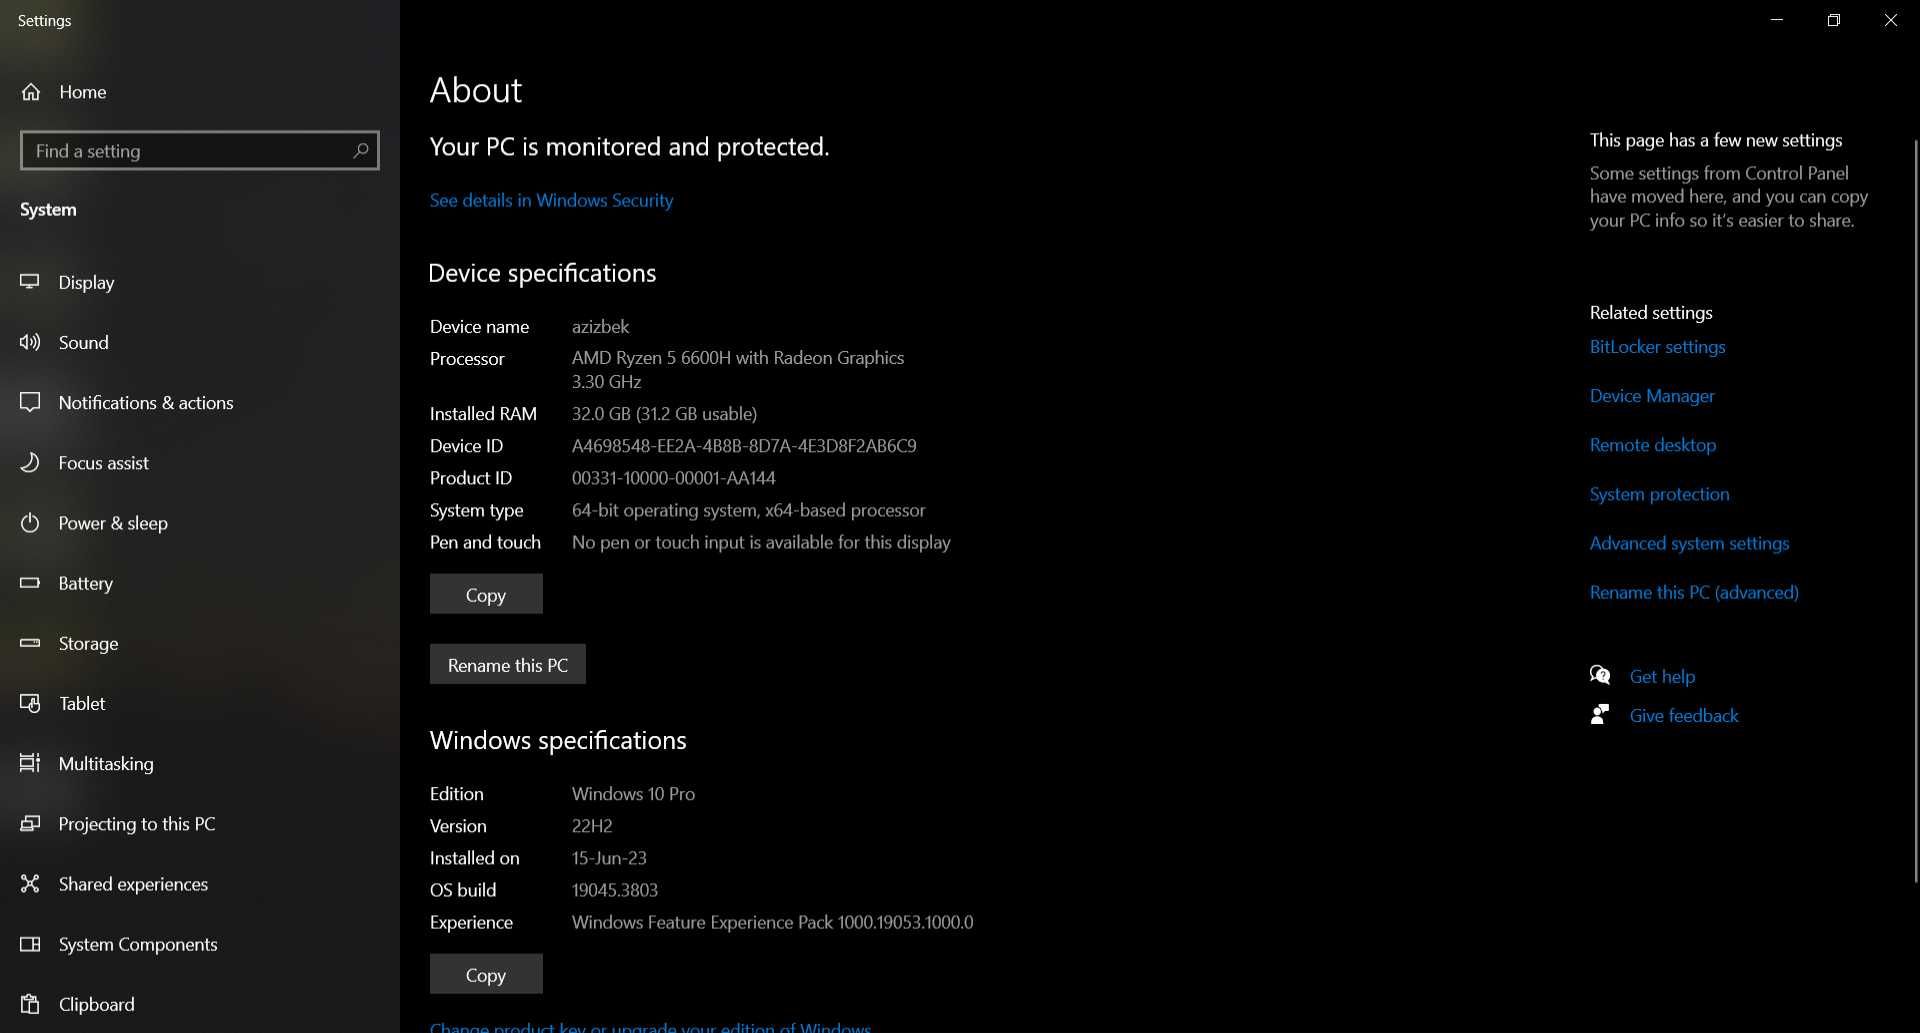This screenshot has height=1033, width=1920.
Task: Copy the Windows specifications
Action: [x=486, y=974]
